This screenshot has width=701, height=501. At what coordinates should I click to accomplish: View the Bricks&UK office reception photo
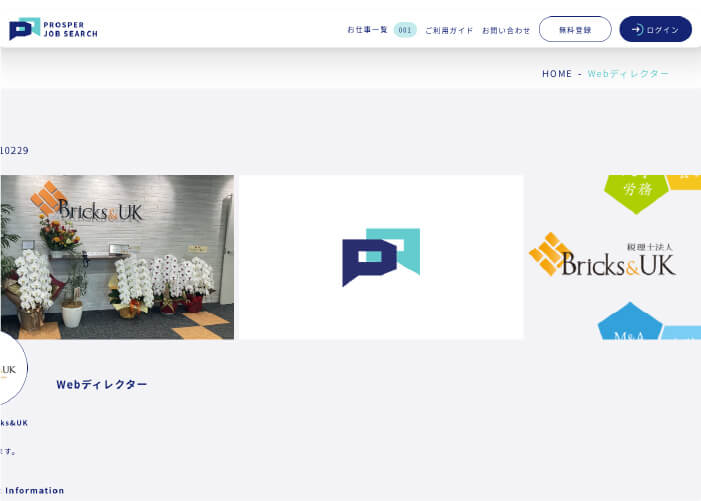(117, 257)
